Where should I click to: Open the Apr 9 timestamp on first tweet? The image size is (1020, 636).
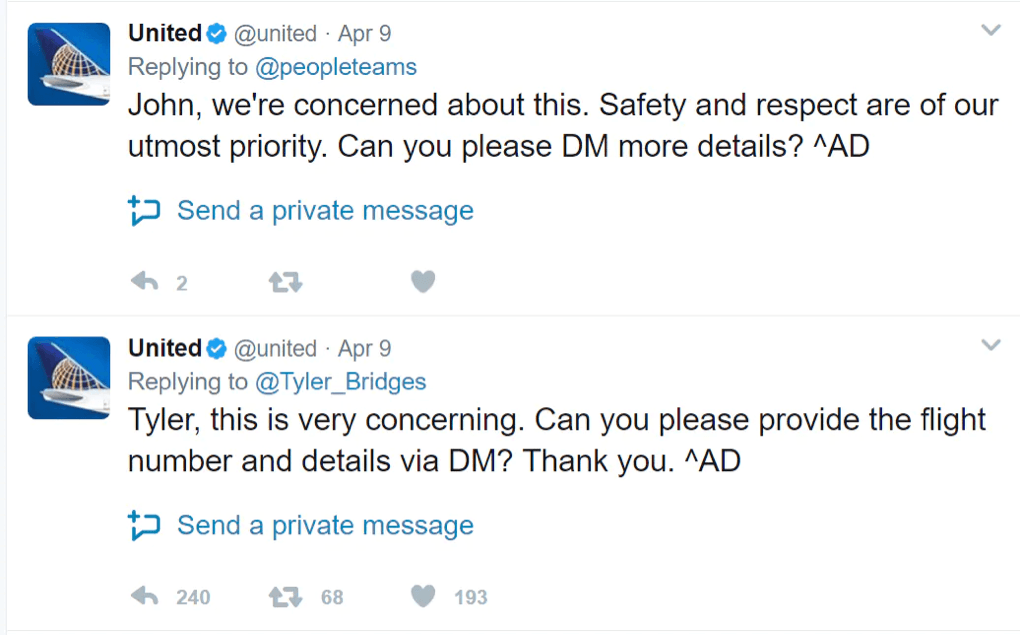[364, 34]
